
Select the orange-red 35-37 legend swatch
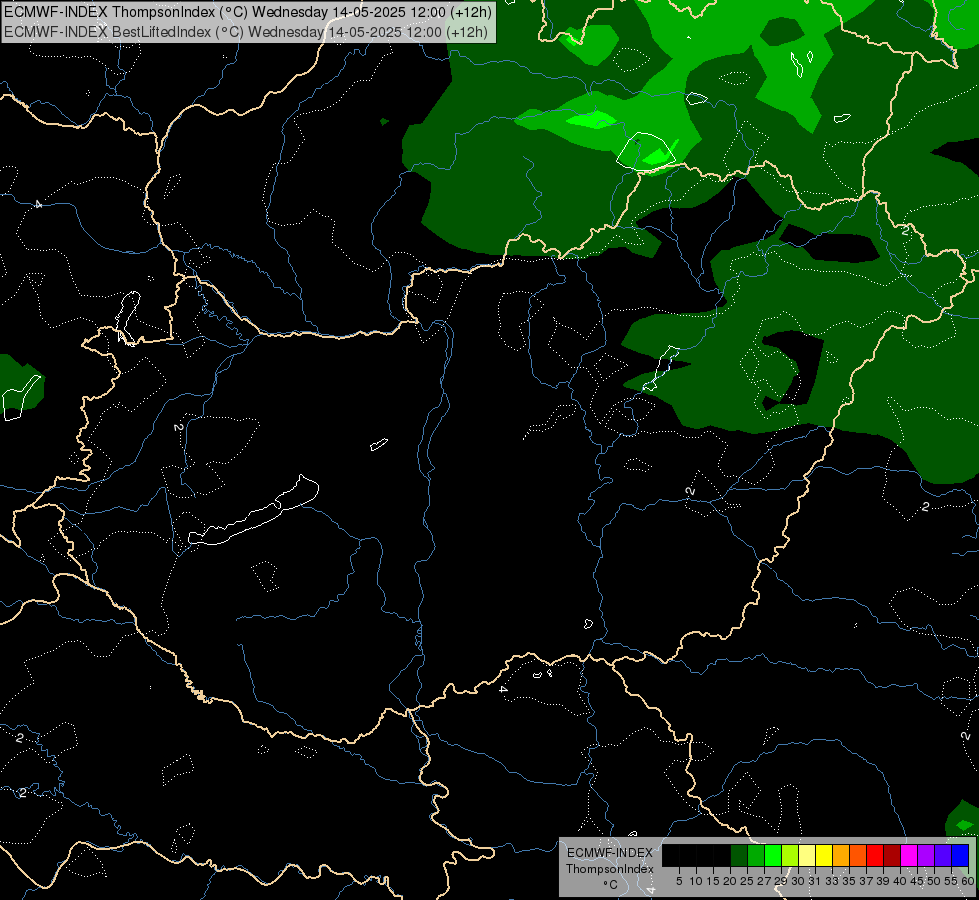point(858,855)
